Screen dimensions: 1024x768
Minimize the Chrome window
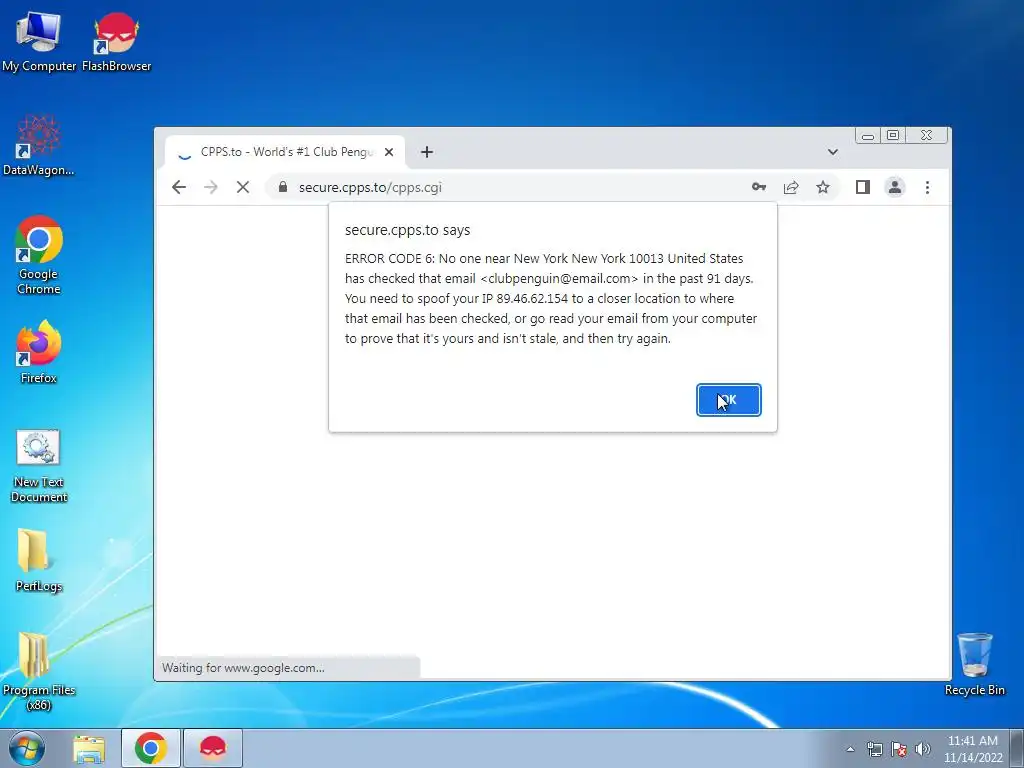pyautogui.click(x=867, y=136)
